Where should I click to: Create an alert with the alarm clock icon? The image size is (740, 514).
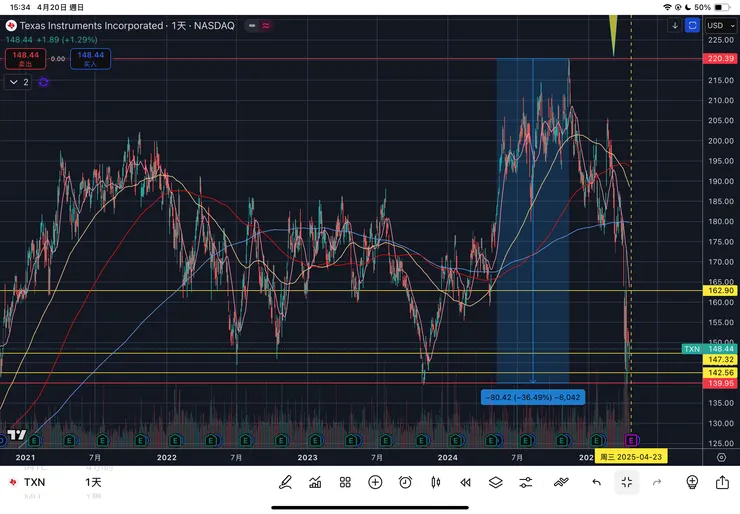(x=405, y=482)
